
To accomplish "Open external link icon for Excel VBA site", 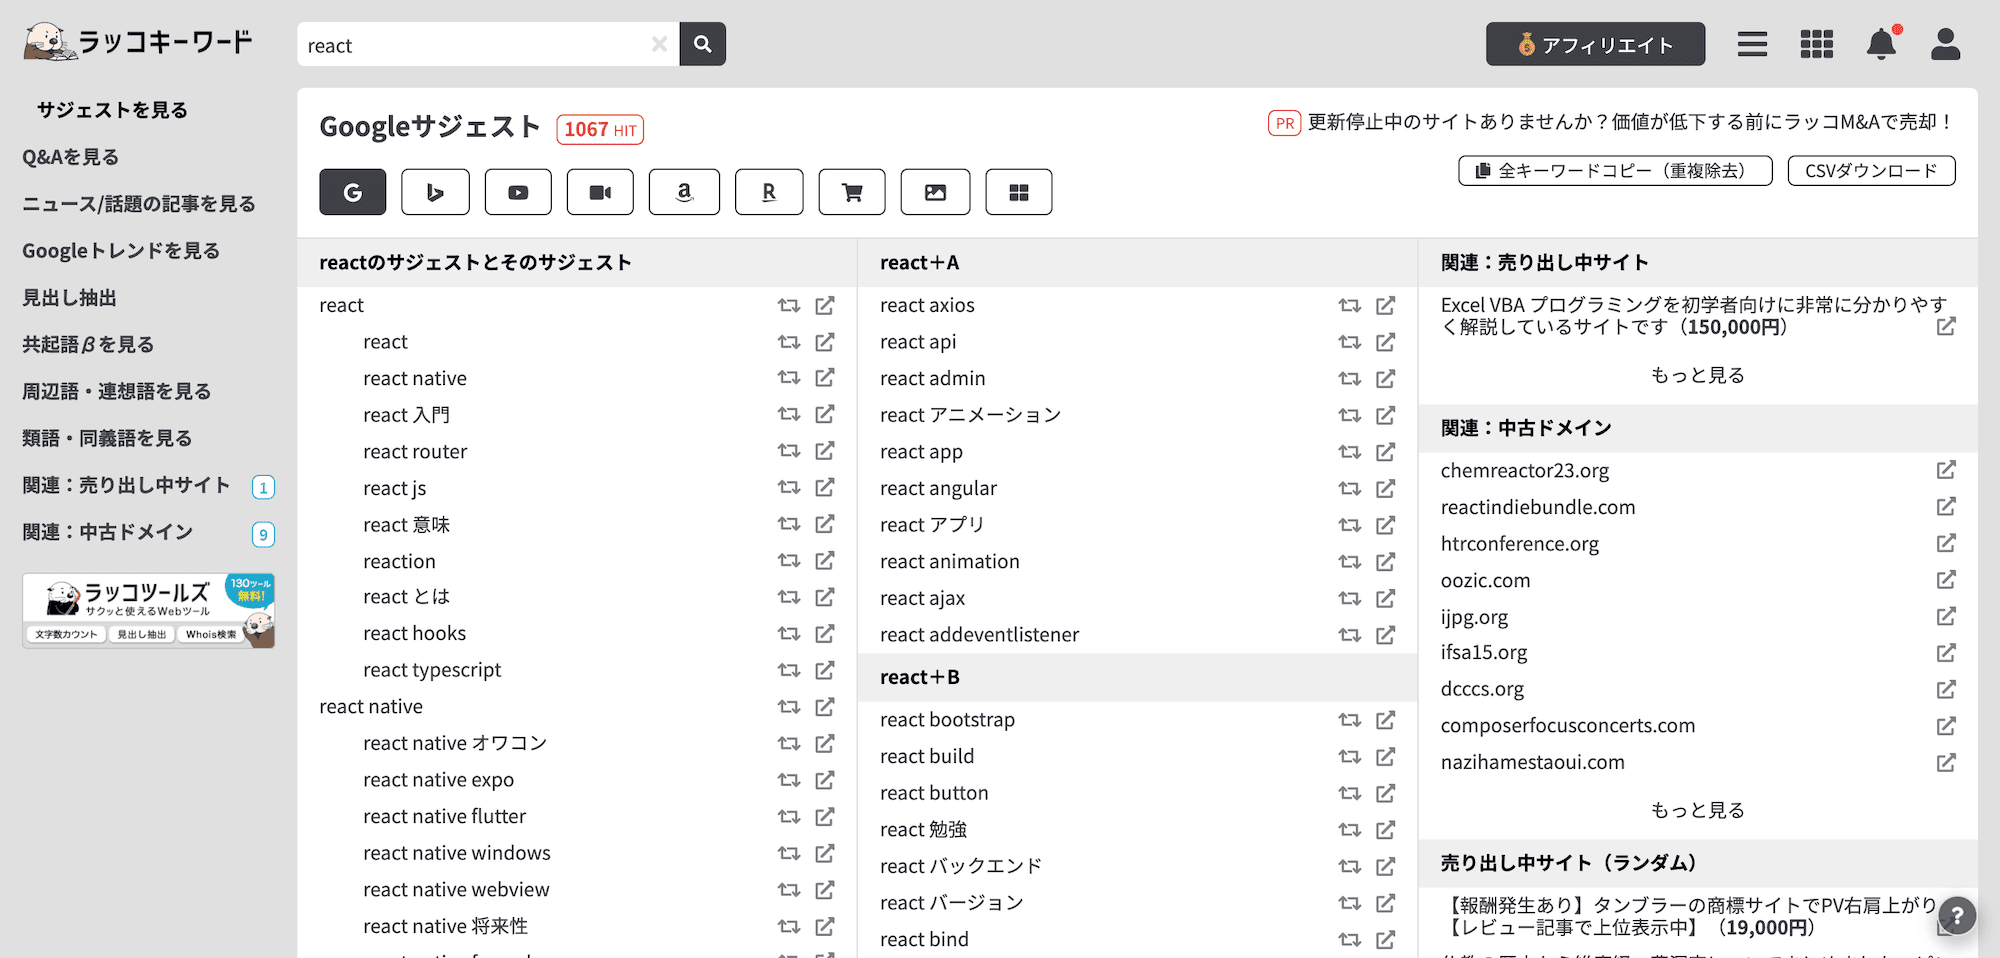I will (1946, 327).
